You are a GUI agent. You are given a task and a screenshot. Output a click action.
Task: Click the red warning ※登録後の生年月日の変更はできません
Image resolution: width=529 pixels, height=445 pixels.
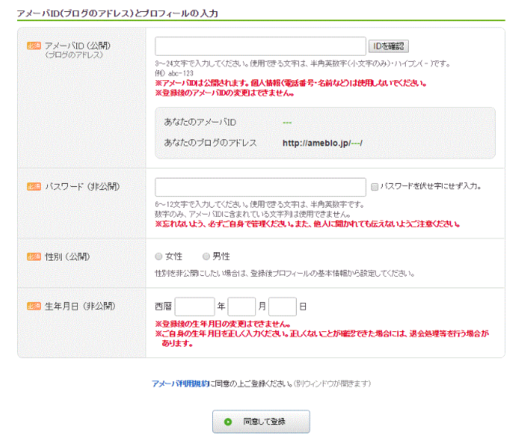(x=223, y=324)
